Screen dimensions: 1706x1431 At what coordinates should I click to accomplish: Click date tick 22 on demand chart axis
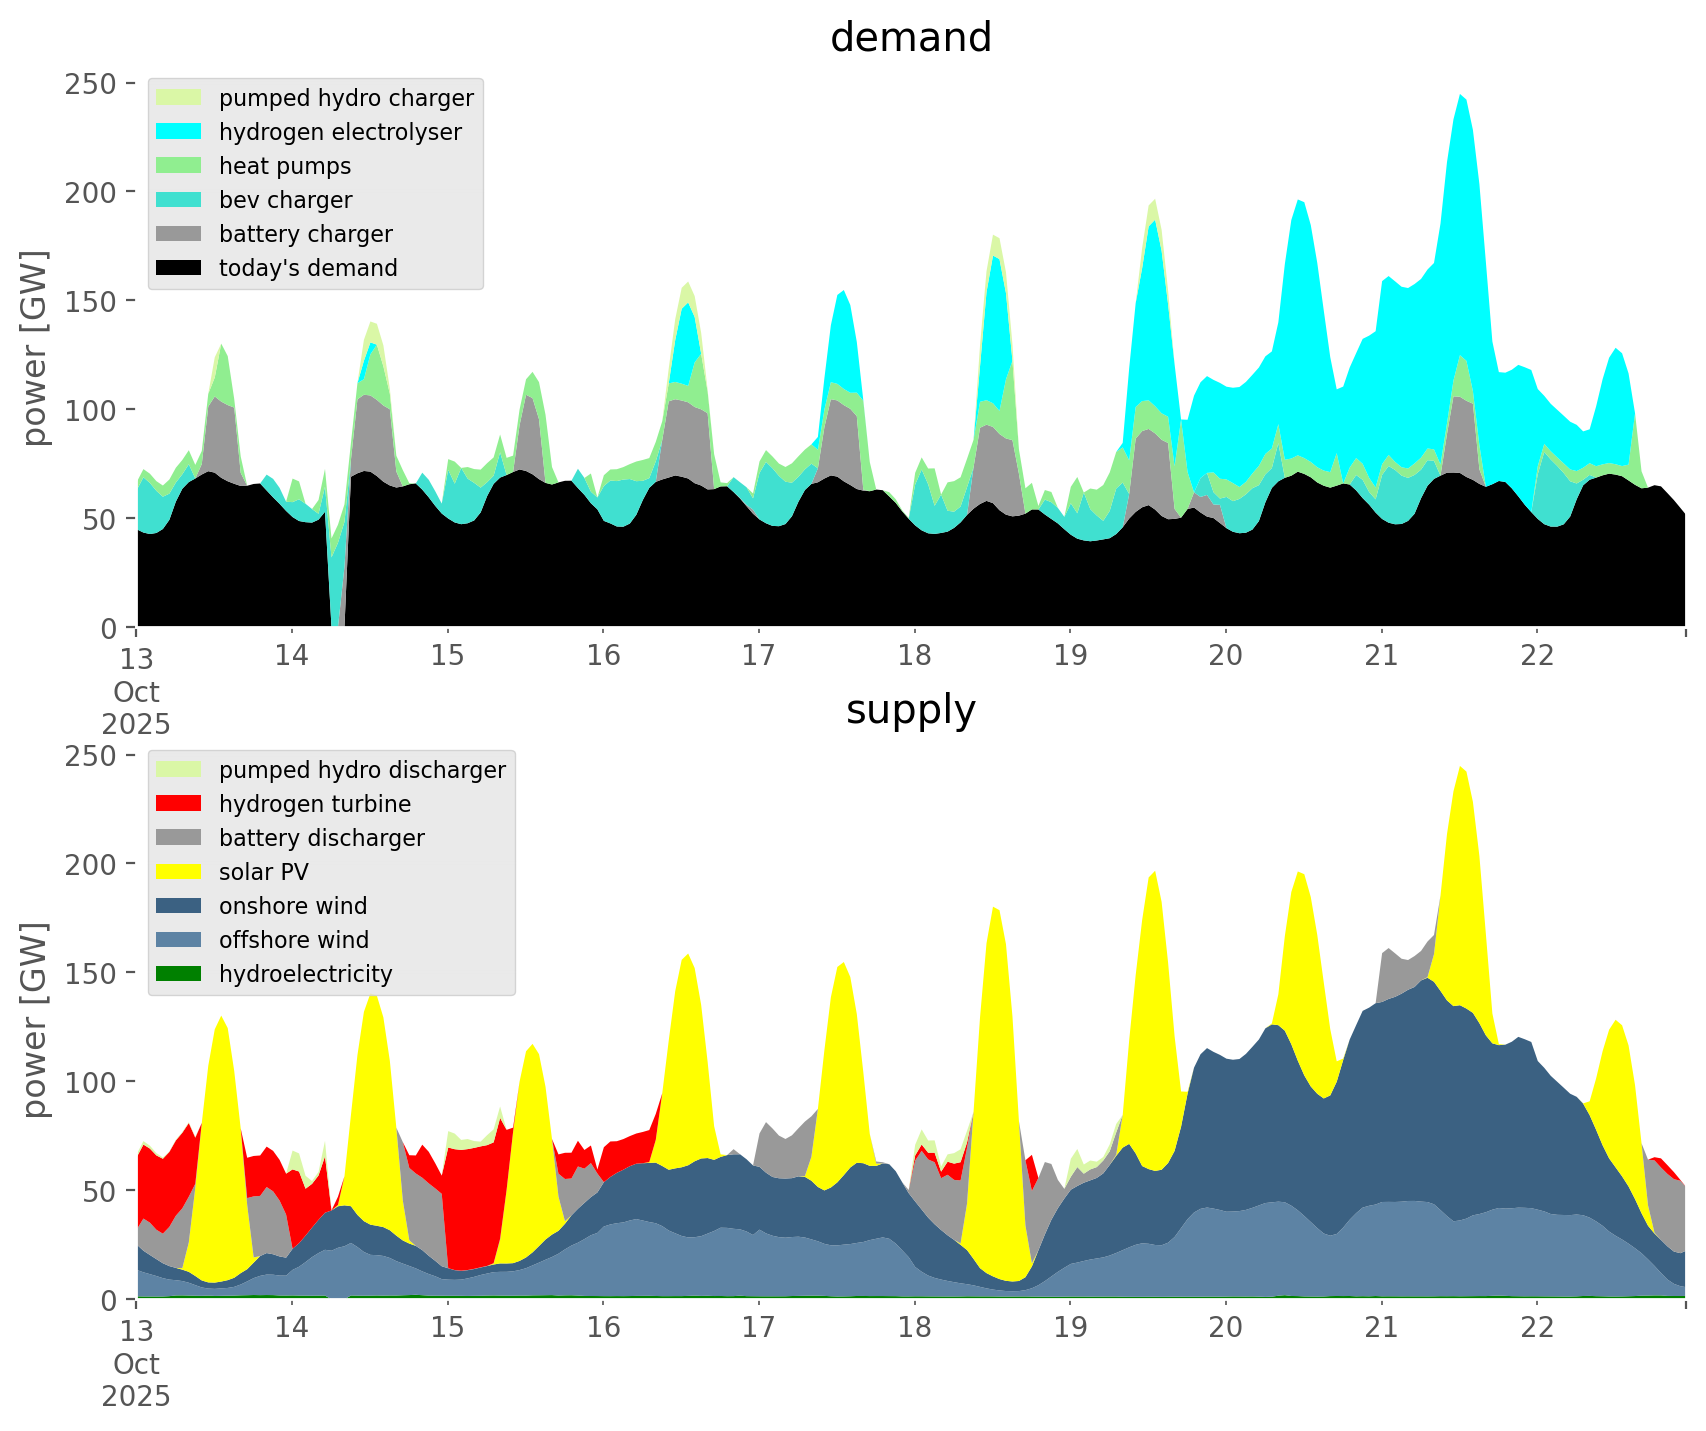(1537, 656)
